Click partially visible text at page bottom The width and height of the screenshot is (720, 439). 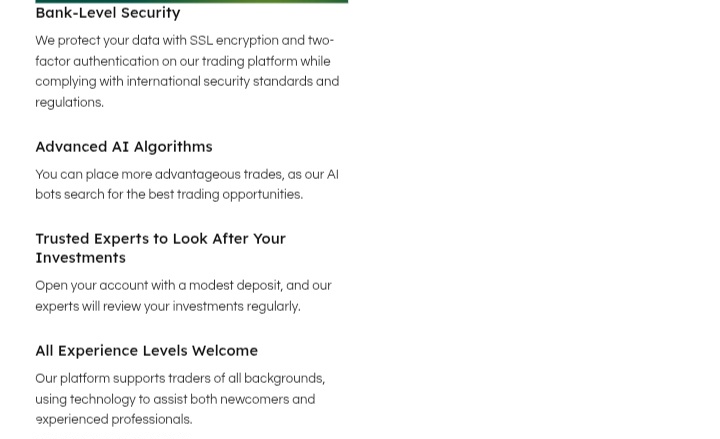112,436
